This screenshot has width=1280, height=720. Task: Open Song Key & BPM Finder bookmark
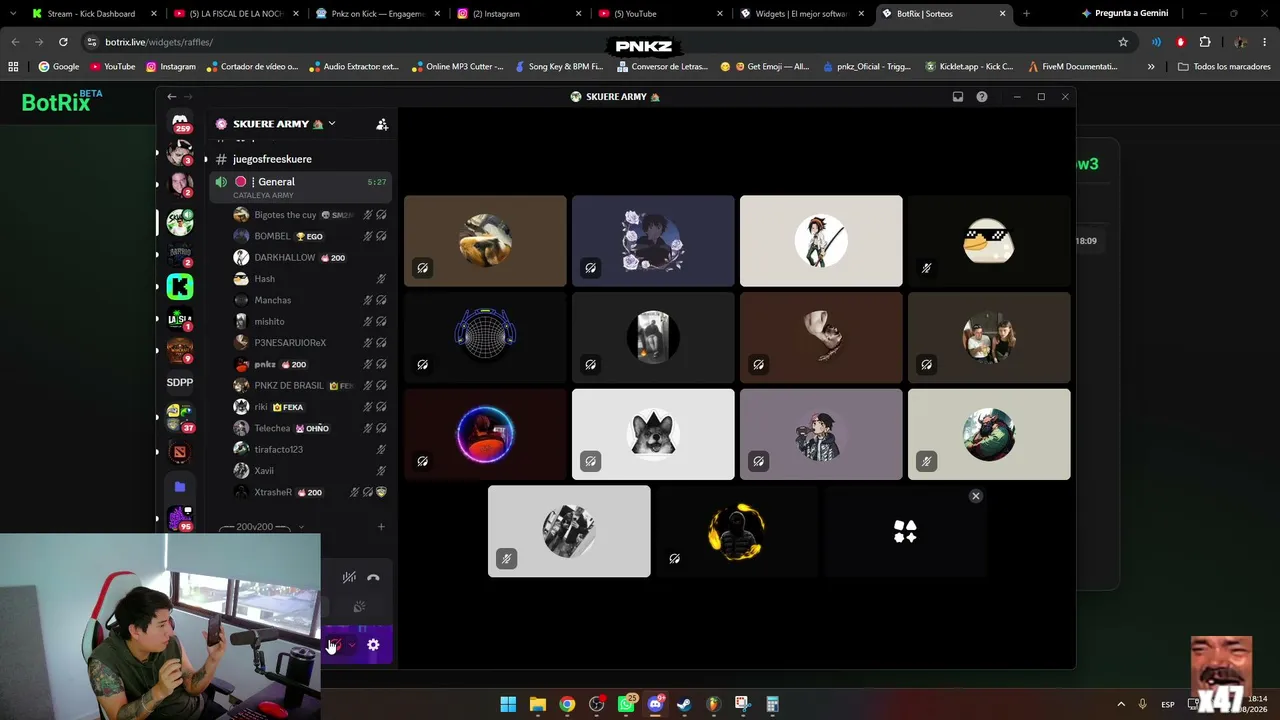tap(559, 66)
